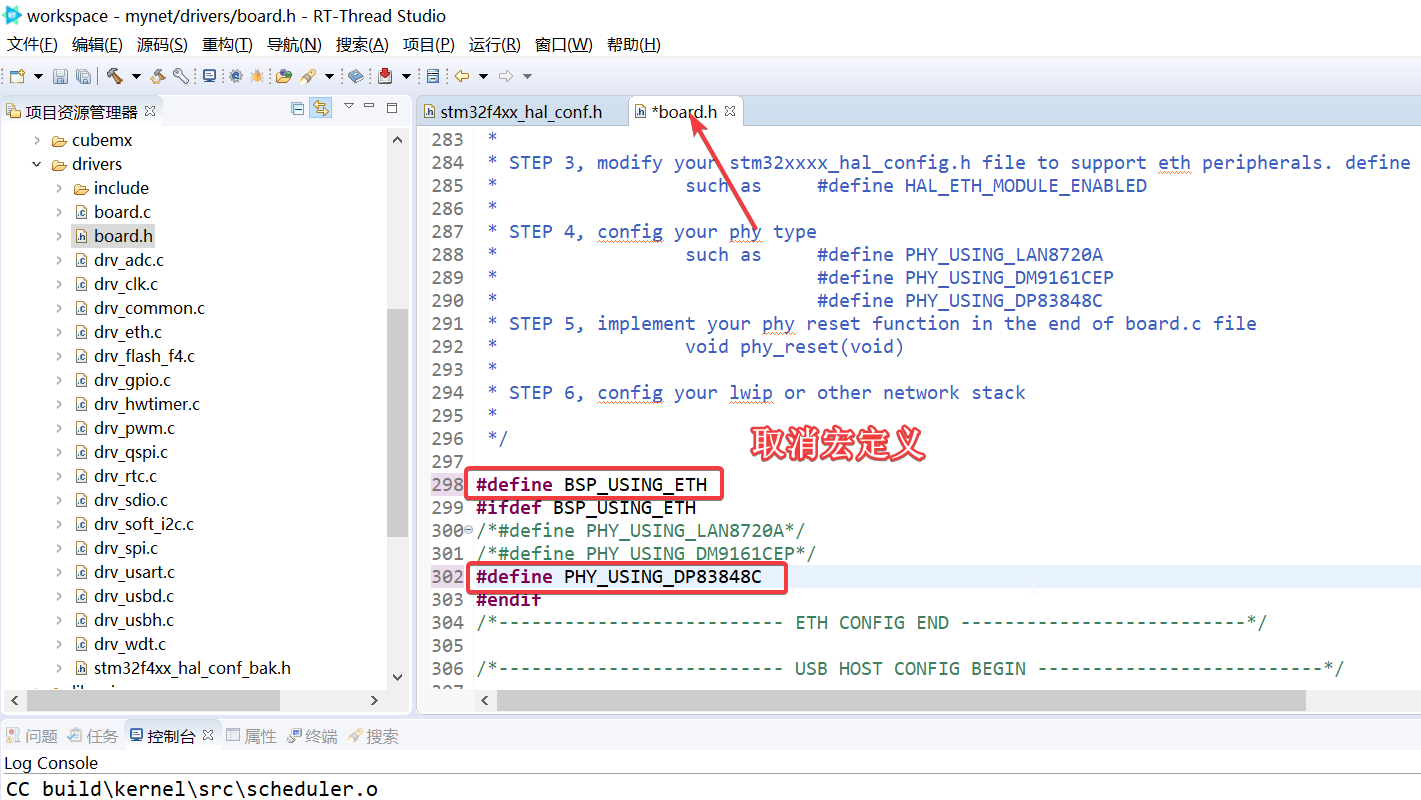The height and width of the screenshot is (800, 1421).
Task: Expand the include folder under drivers
Action: click(60, 187)
